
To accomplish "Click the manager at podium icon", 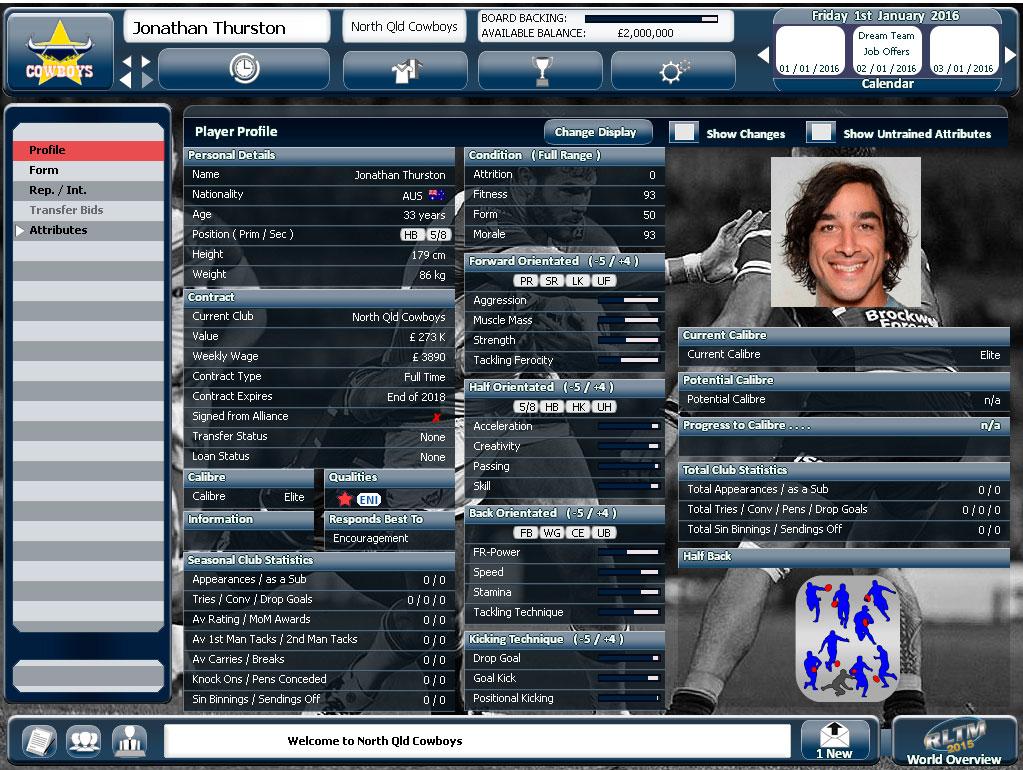I will pyautogui.click(x=129, y=741).
